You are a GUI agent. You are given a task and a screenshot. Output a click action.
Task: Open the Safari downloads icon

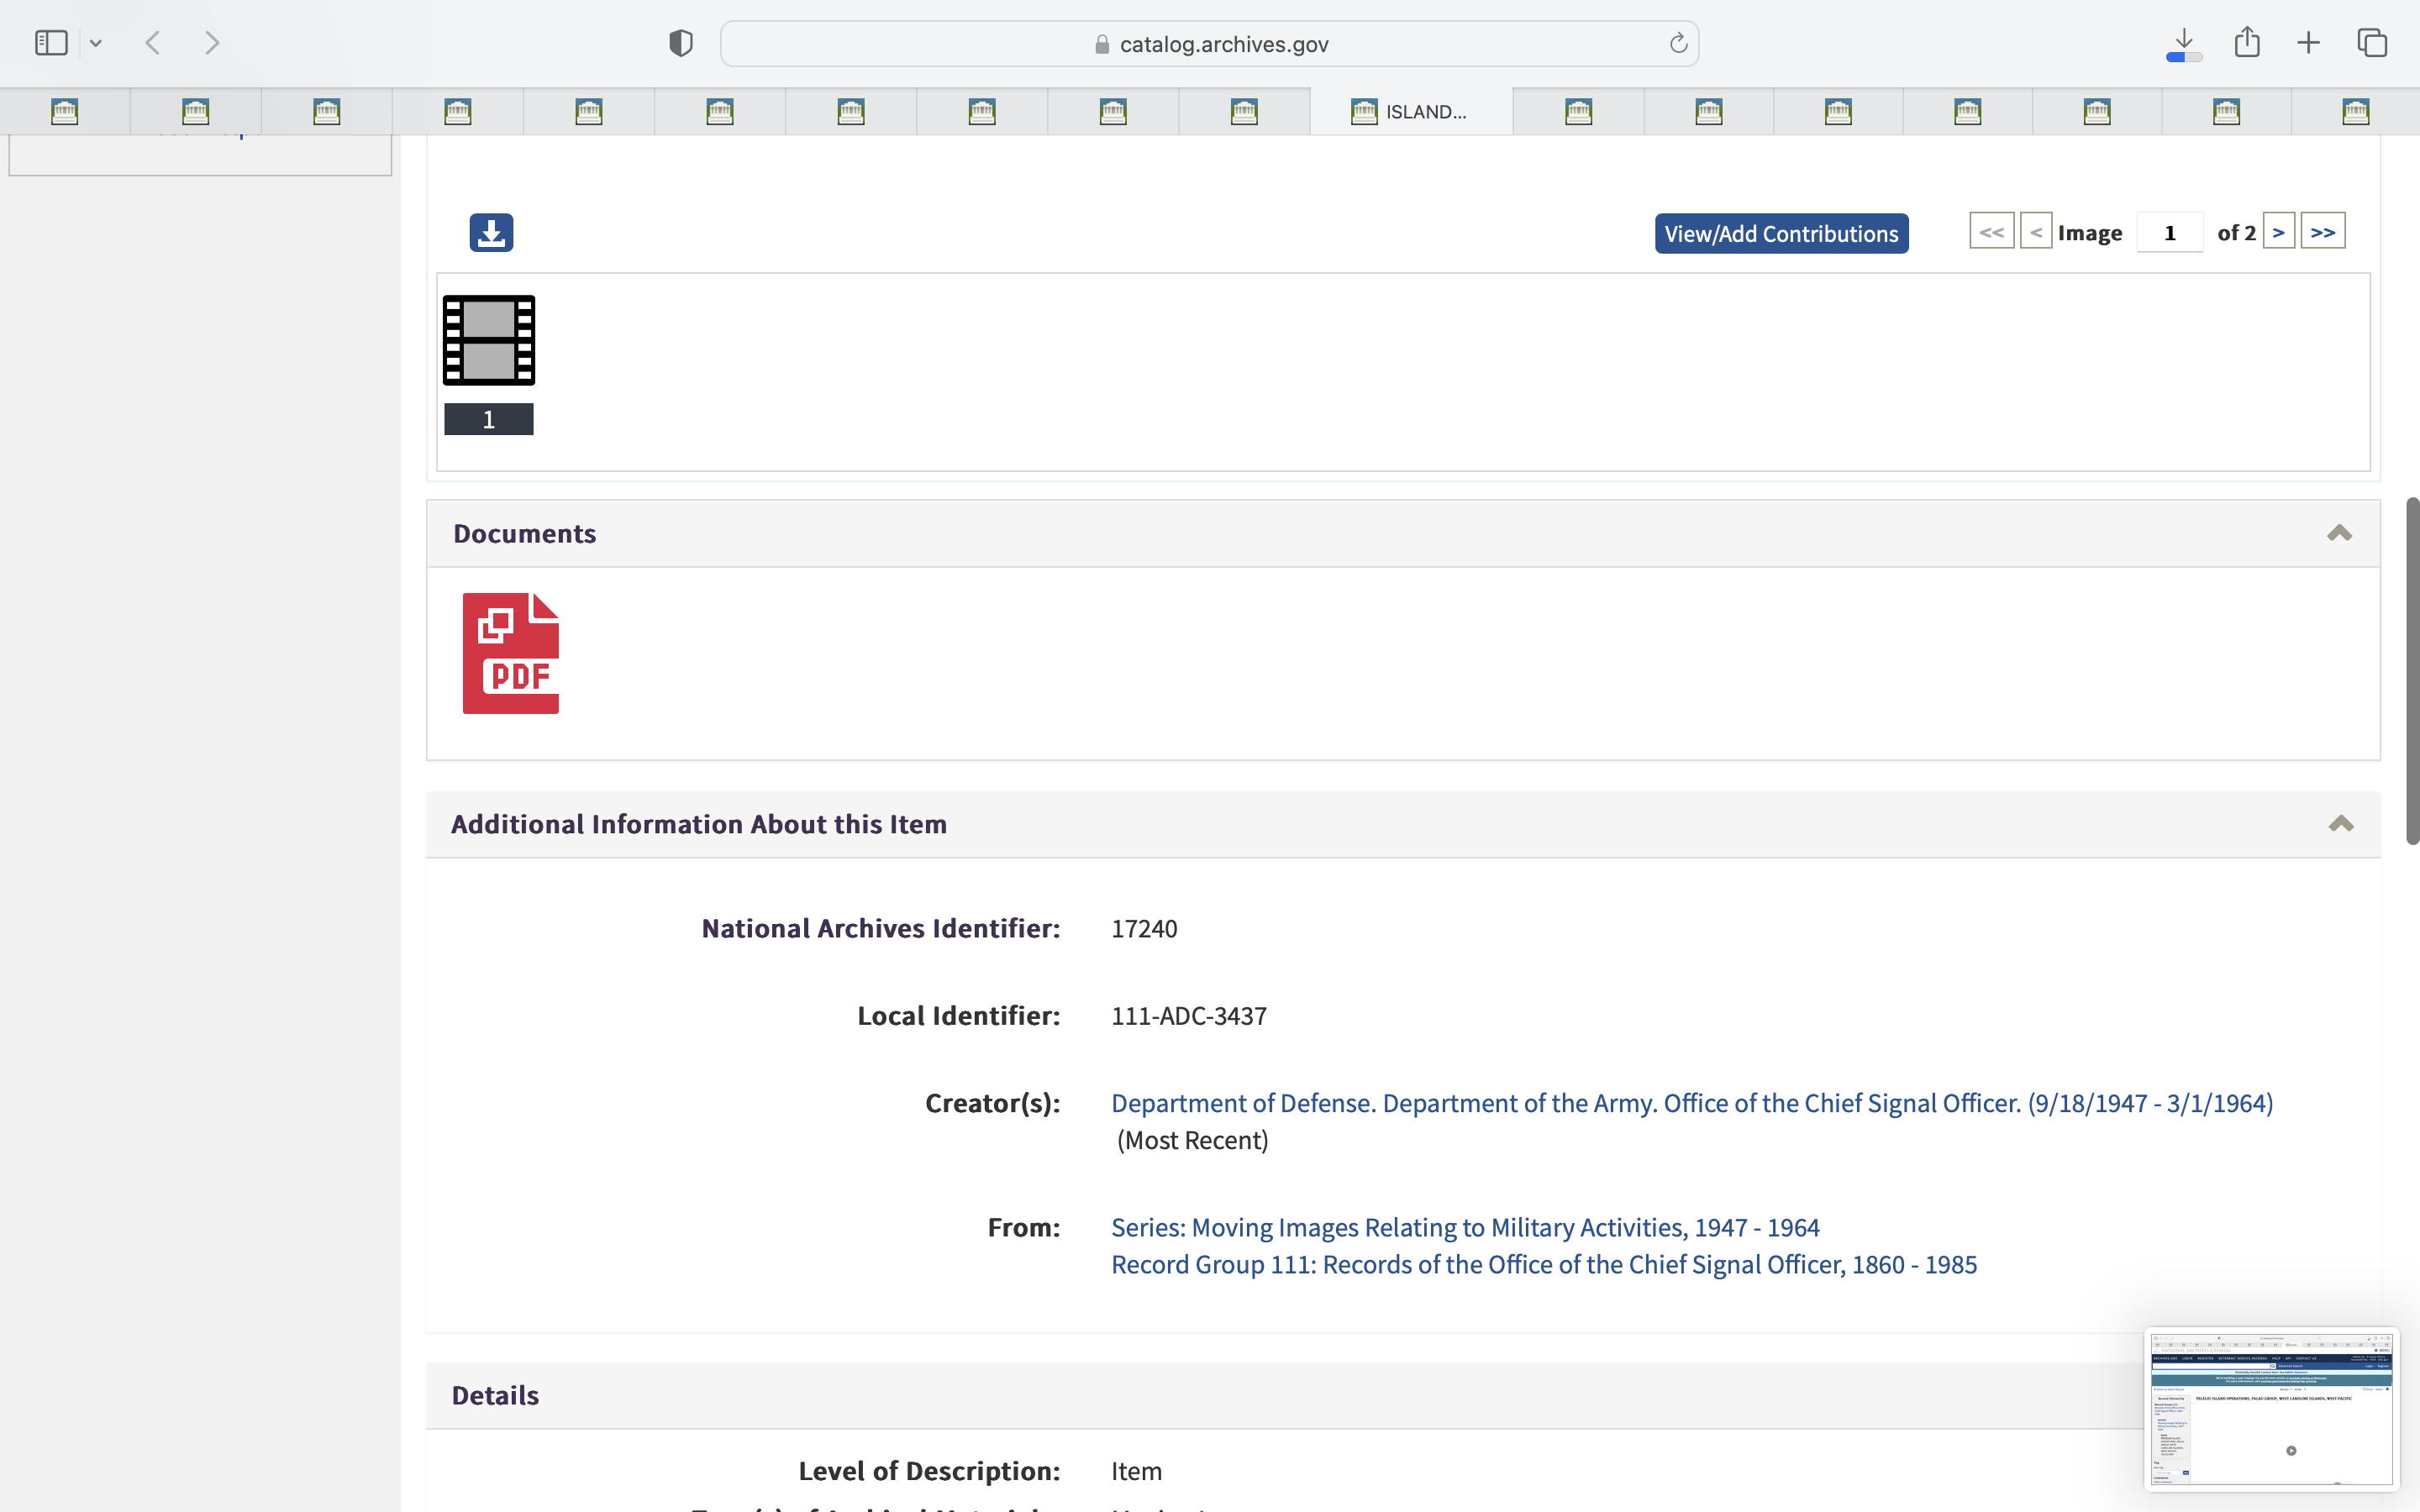coord(2184,43)
